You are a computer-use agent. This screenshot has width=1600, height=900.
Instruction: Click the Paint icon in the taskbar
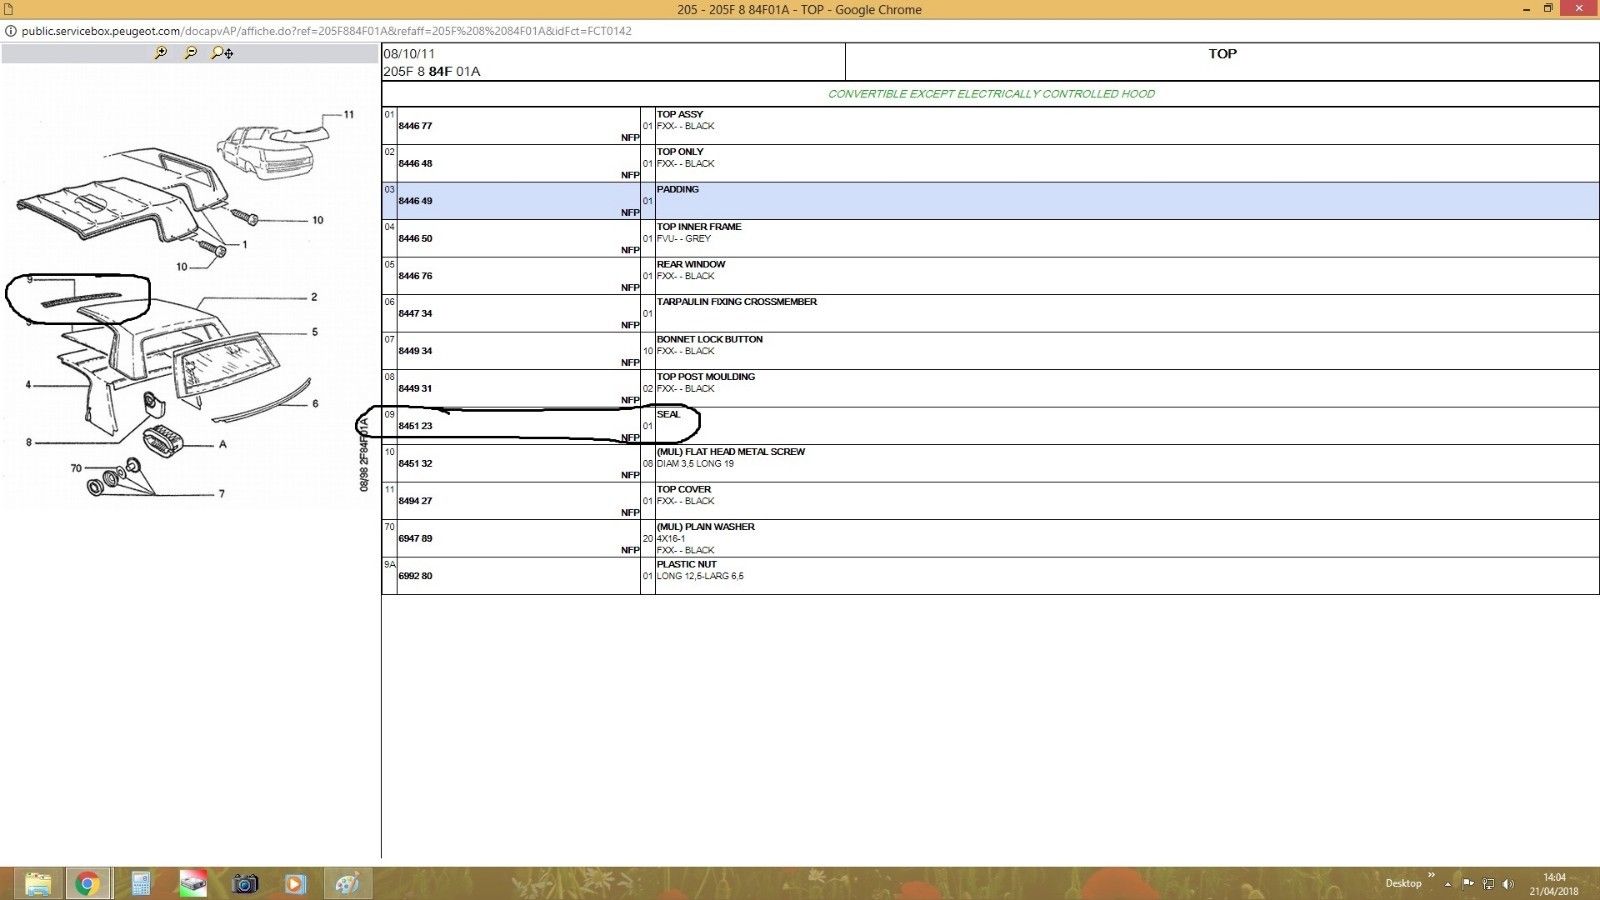[x=346, y=883]
